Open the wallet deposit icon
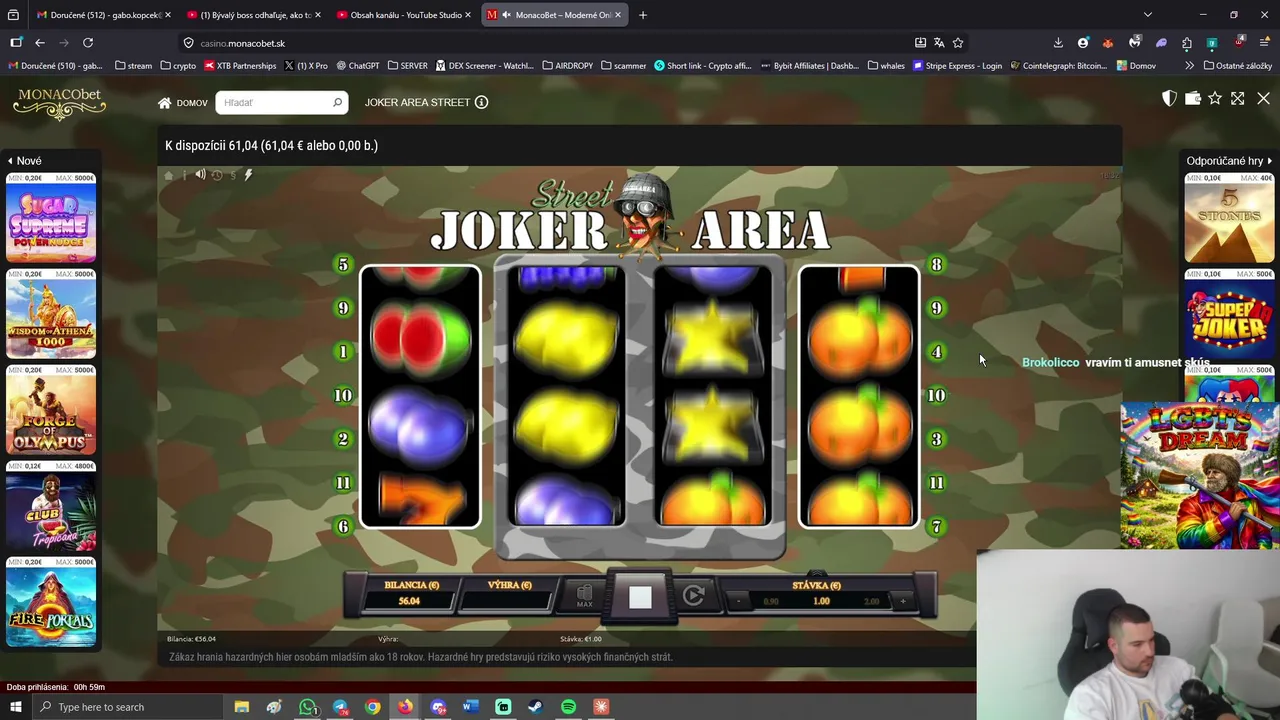 pos(1193,98)
